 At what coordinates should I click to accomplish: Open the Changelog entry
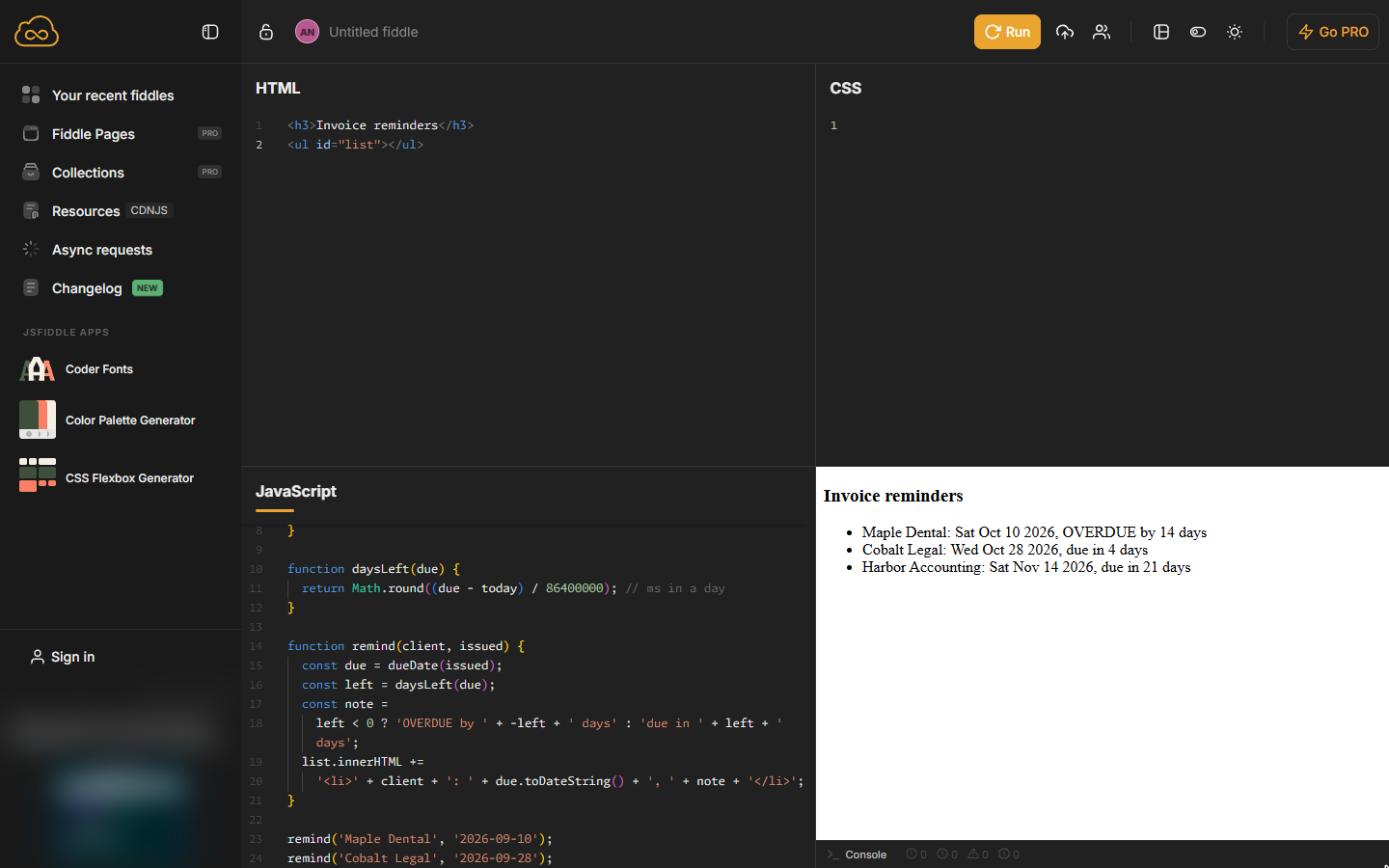click(x=92, y=288)
